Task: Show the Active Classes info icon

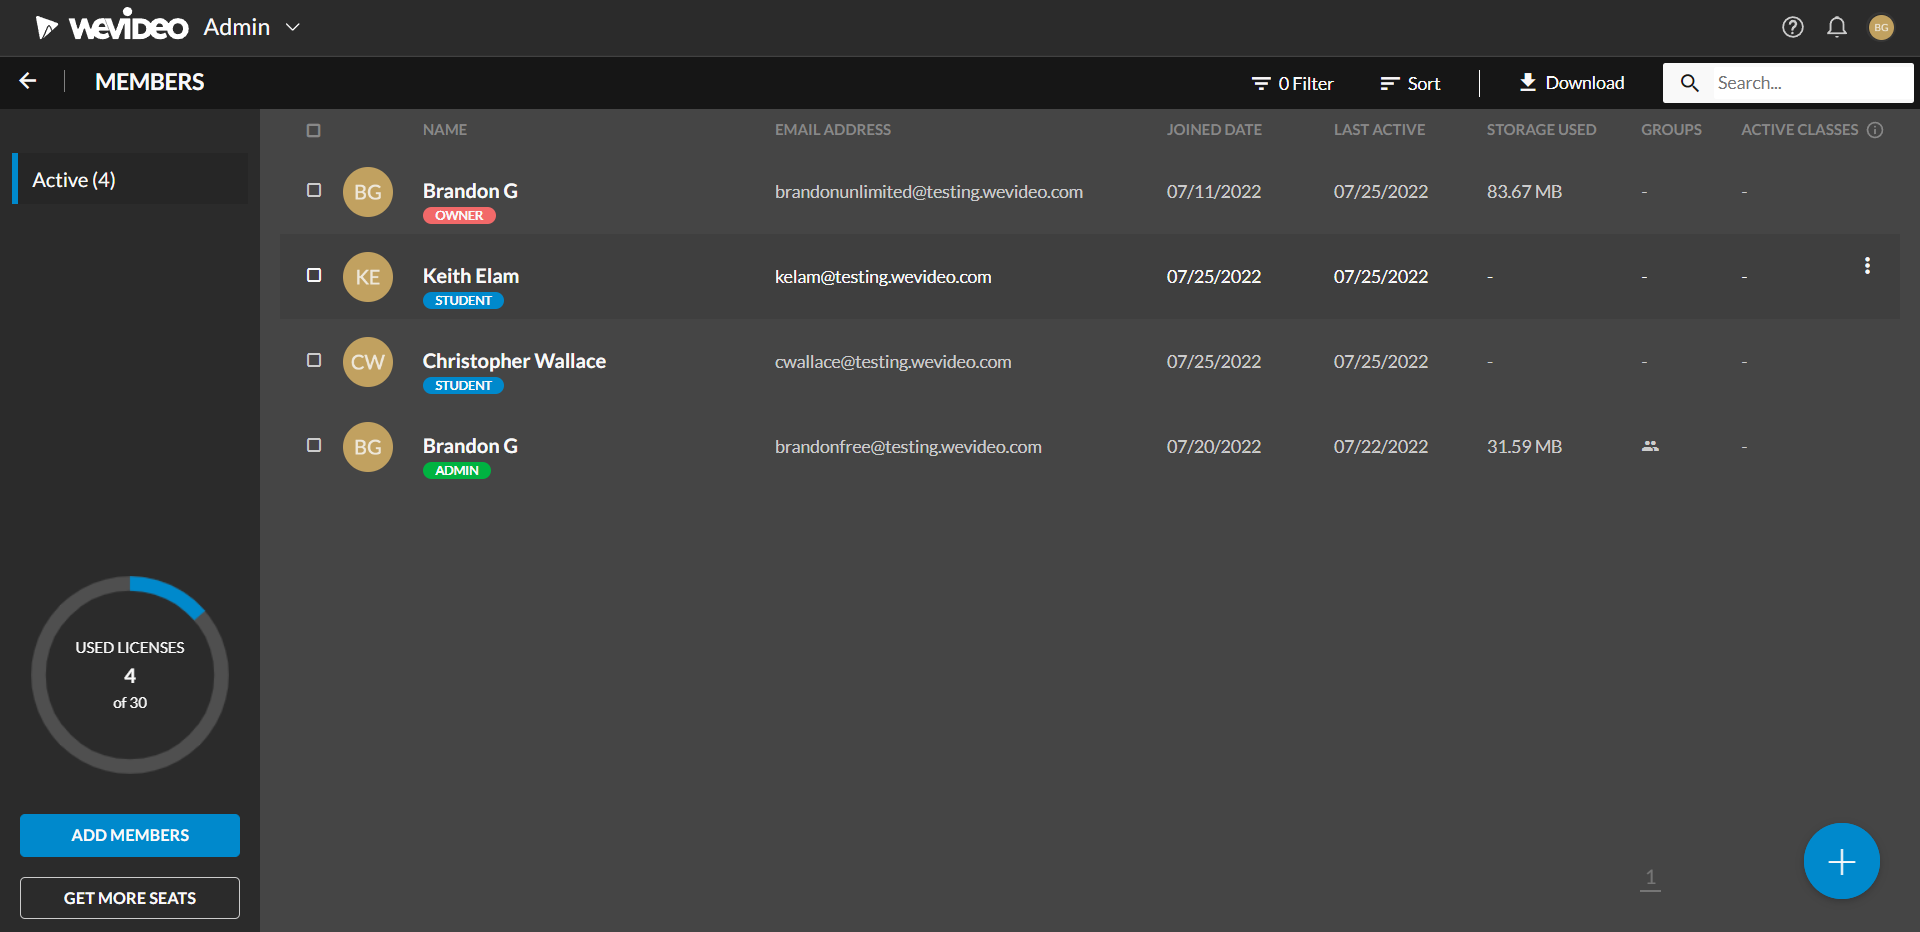Action: pos(1875,130)
